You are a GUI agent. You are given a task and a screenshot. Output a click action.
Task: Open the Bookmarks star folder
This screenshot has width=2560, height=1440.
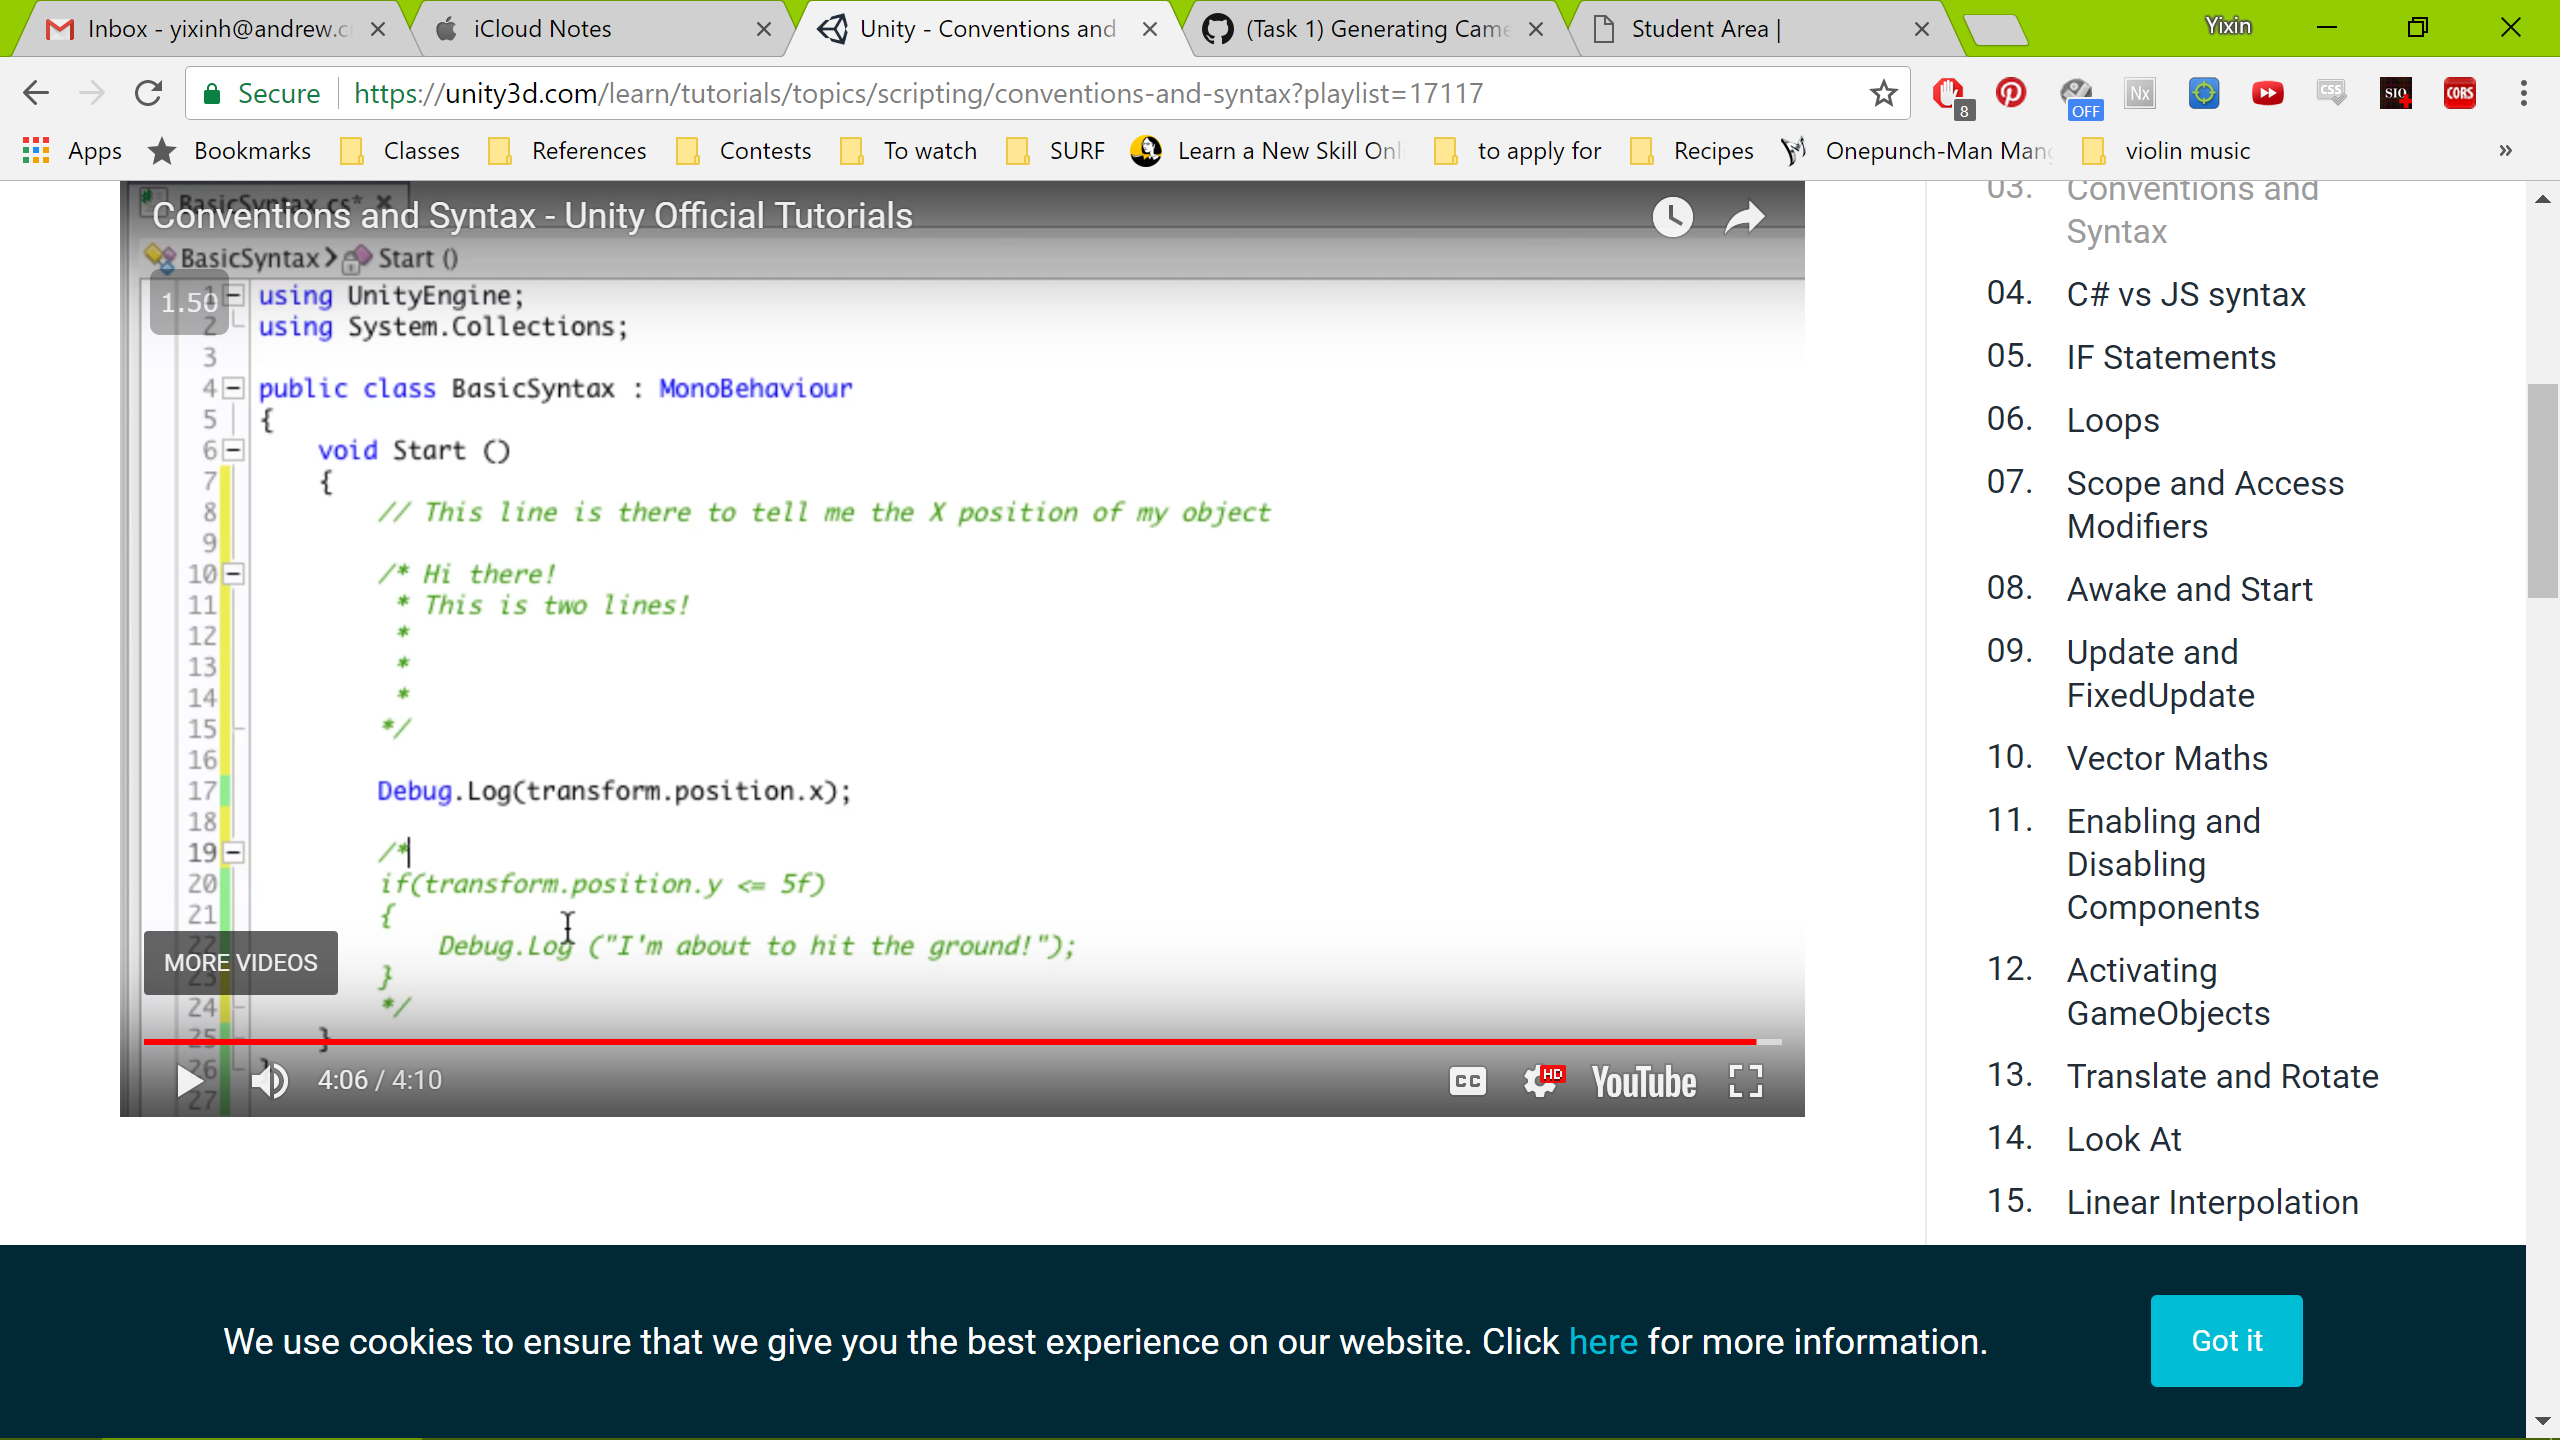click(230, 151)
